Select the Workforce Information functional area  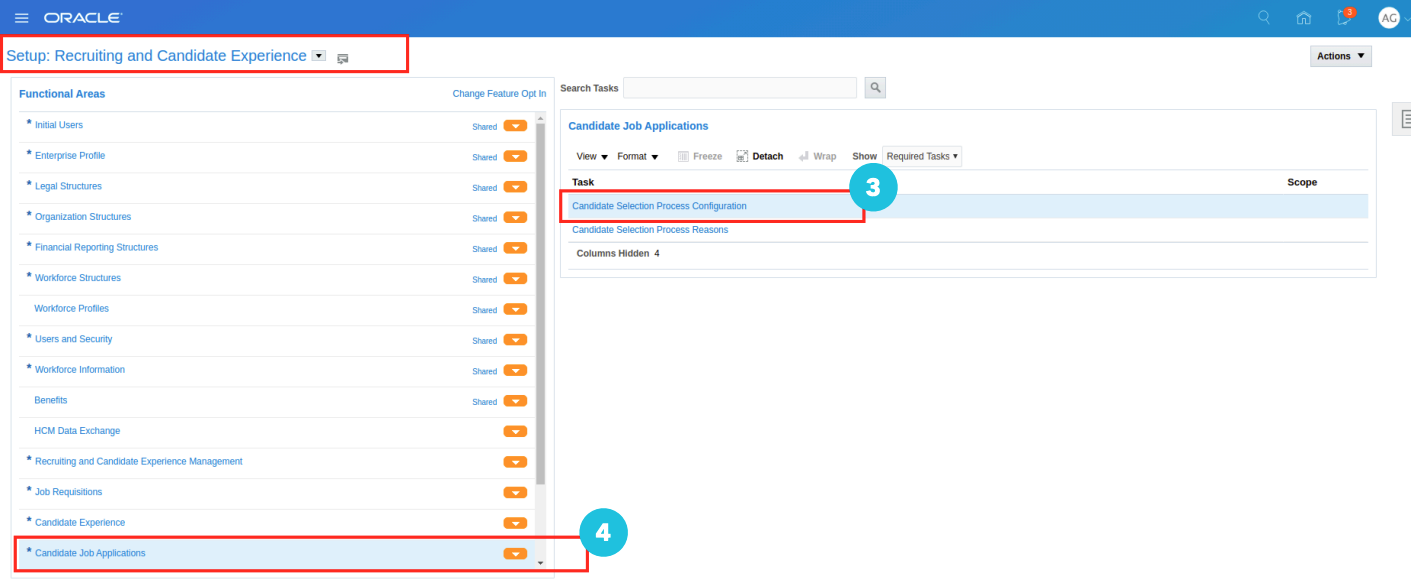coord(80,370)
